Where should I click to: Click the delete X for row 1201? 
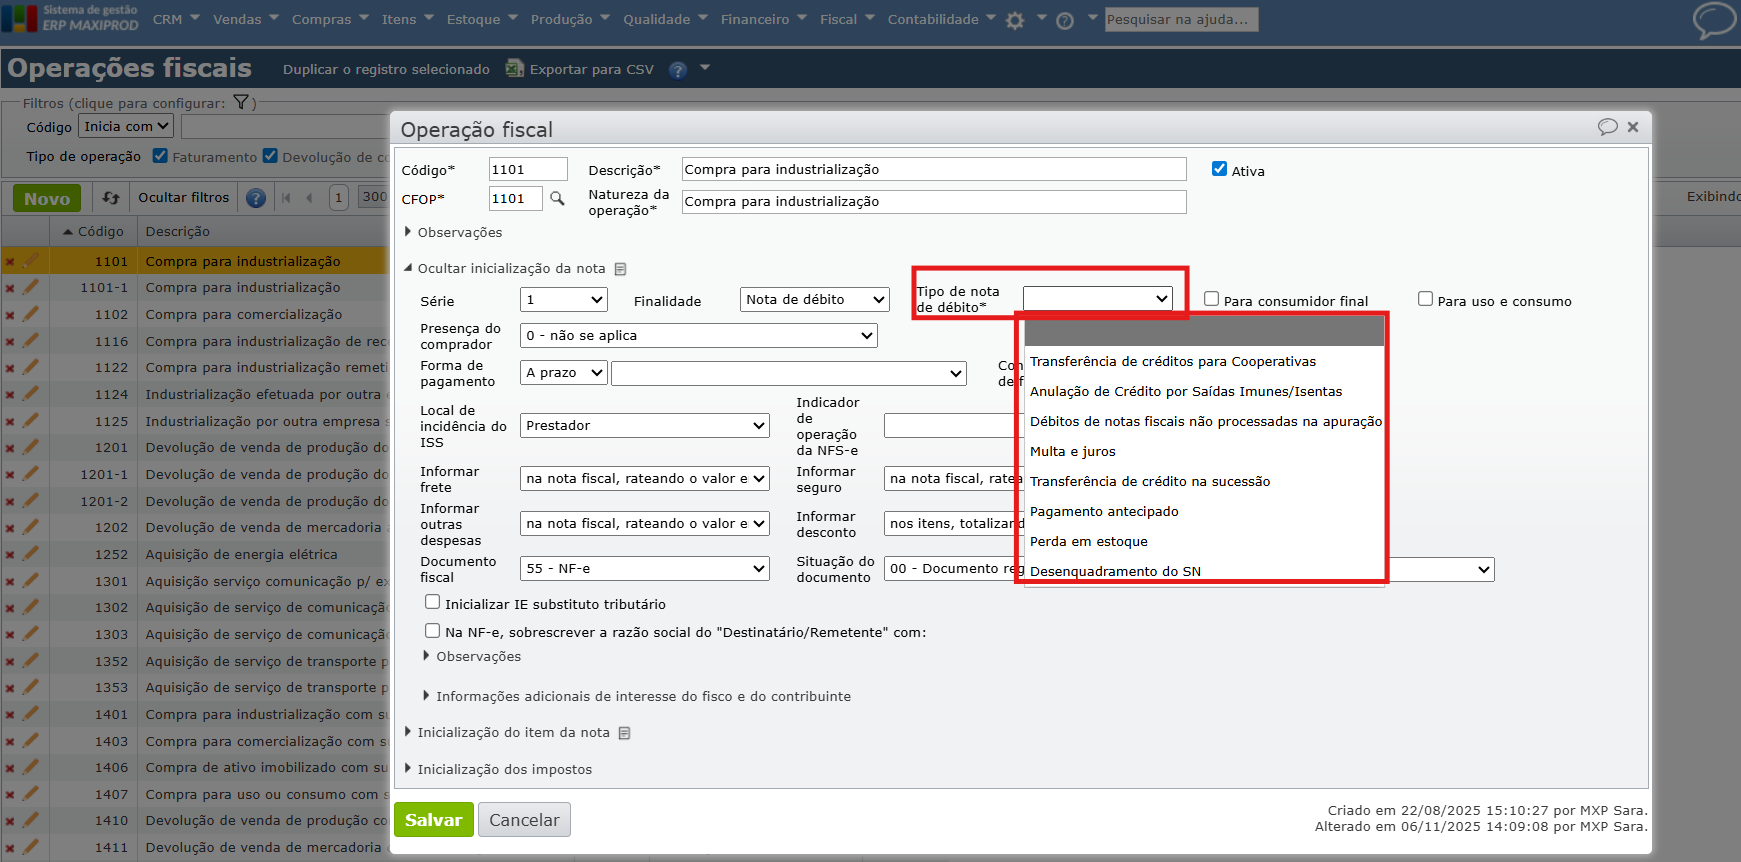(10, 448)
